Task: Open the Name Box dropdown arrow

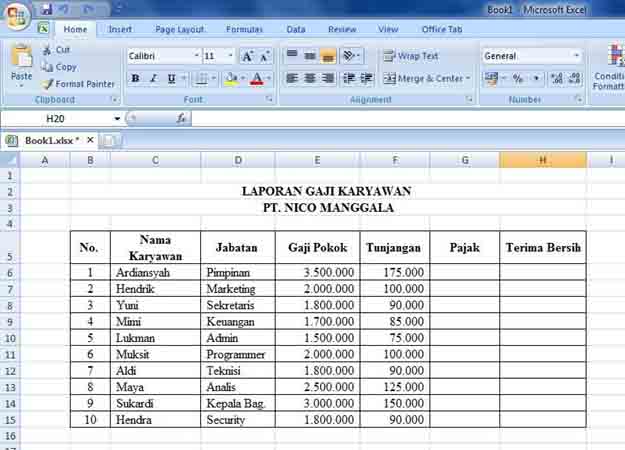Action: tap(117, 118)
